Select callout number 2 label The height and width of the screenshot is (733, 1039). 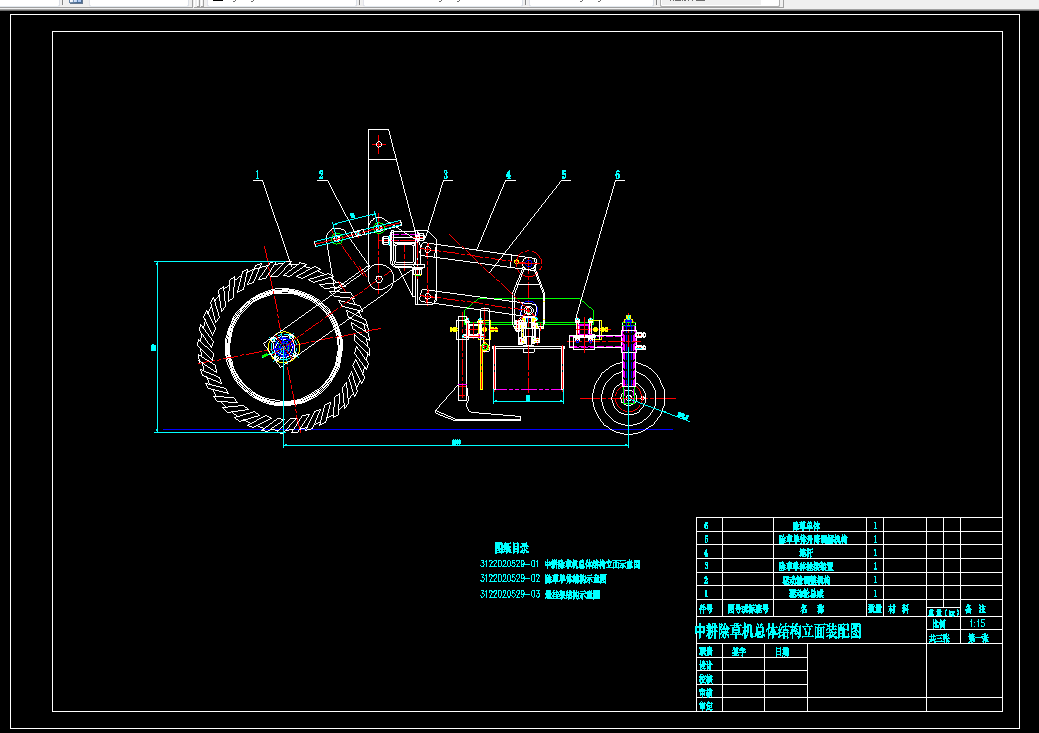(x=321, y=175)
